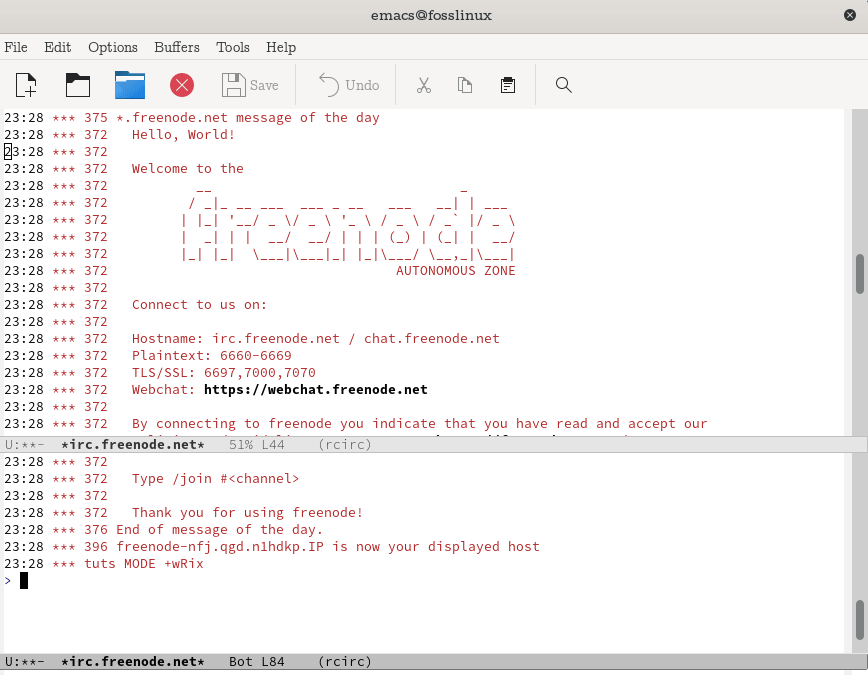Open the File menu
868x675 pixels.
point(16,47)
